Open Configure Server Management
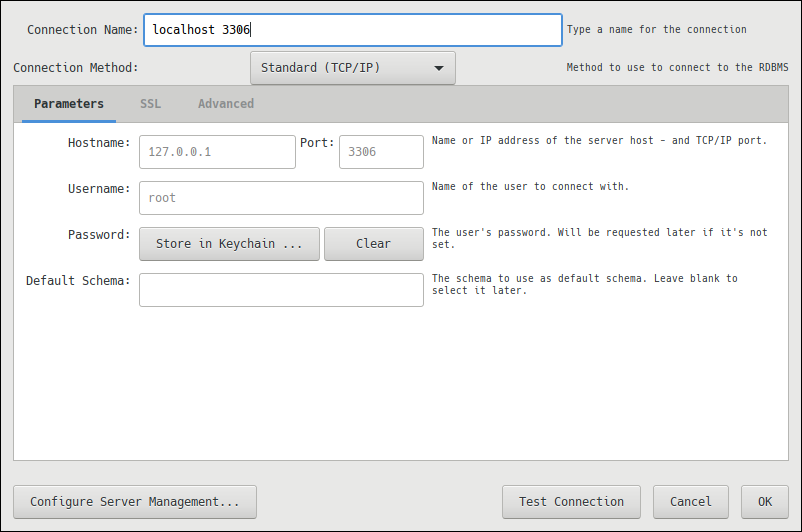Image resolution: width=802 pixels, height=532 pixels. coord(135,502)
